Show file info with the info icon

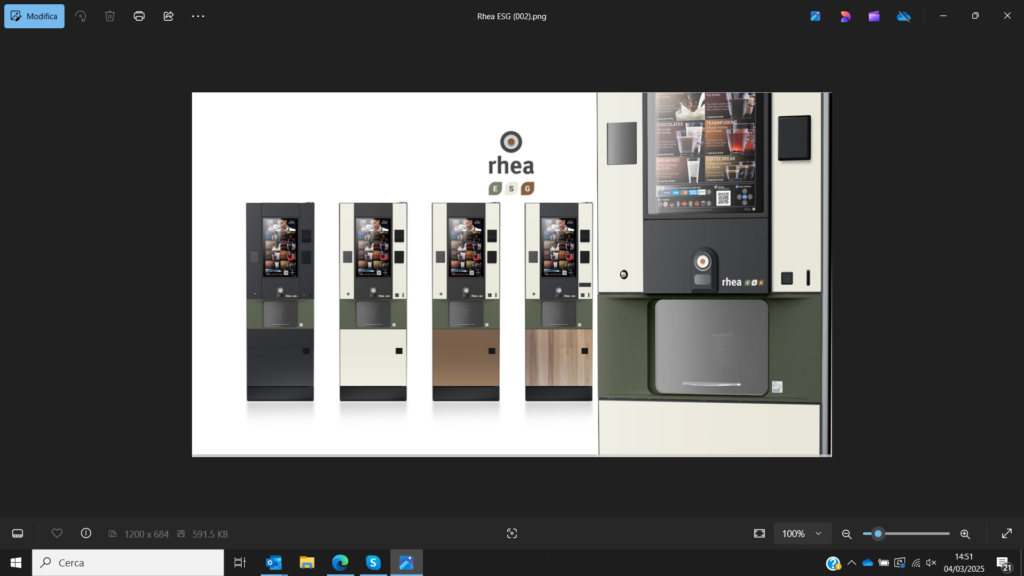point(86,534)
